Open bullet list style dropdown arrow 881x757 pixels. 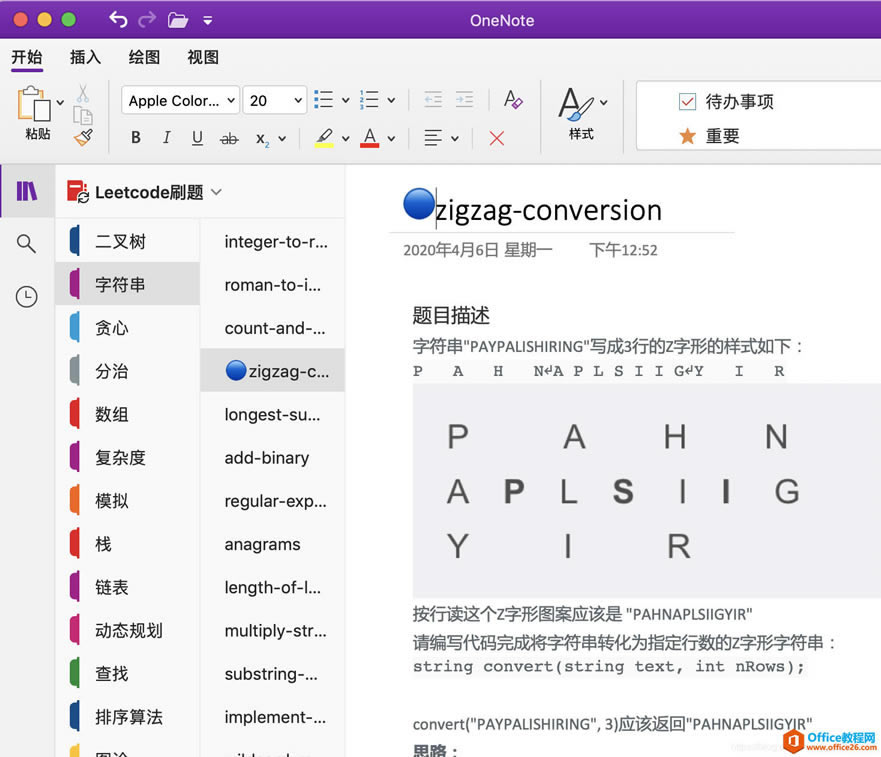(x=346, y=101)
